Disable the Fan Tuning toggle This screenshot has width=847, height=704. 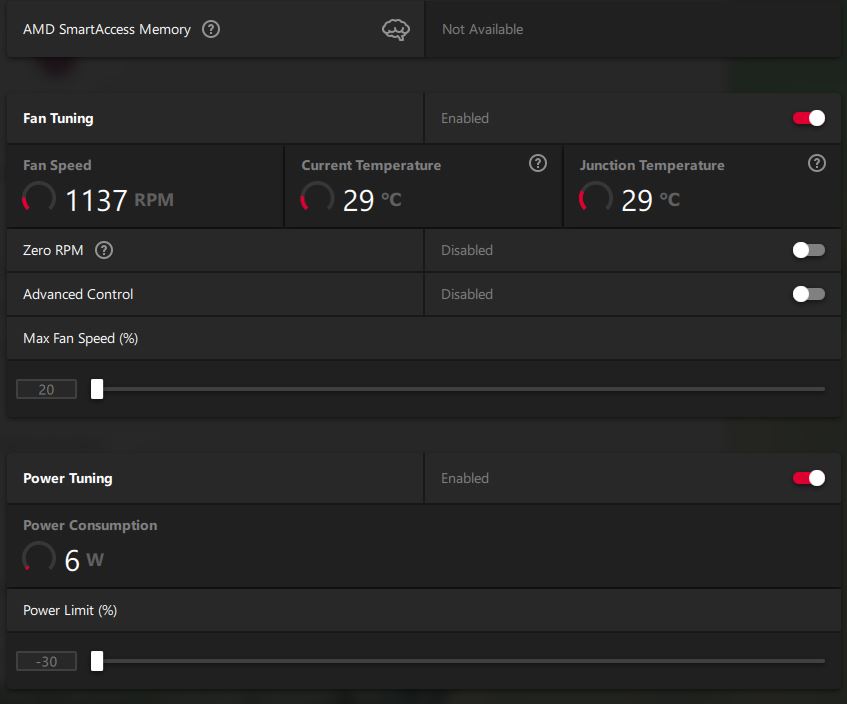tap(809, 118)
